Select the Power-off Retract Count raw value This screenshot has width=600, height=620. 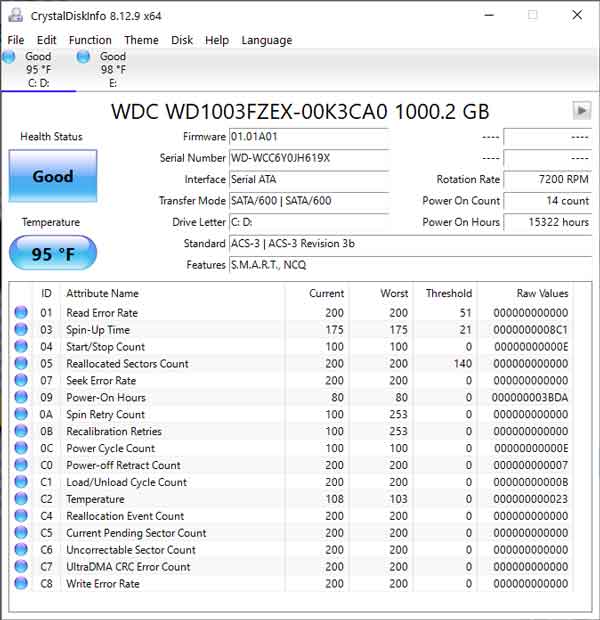click(531, 465)
